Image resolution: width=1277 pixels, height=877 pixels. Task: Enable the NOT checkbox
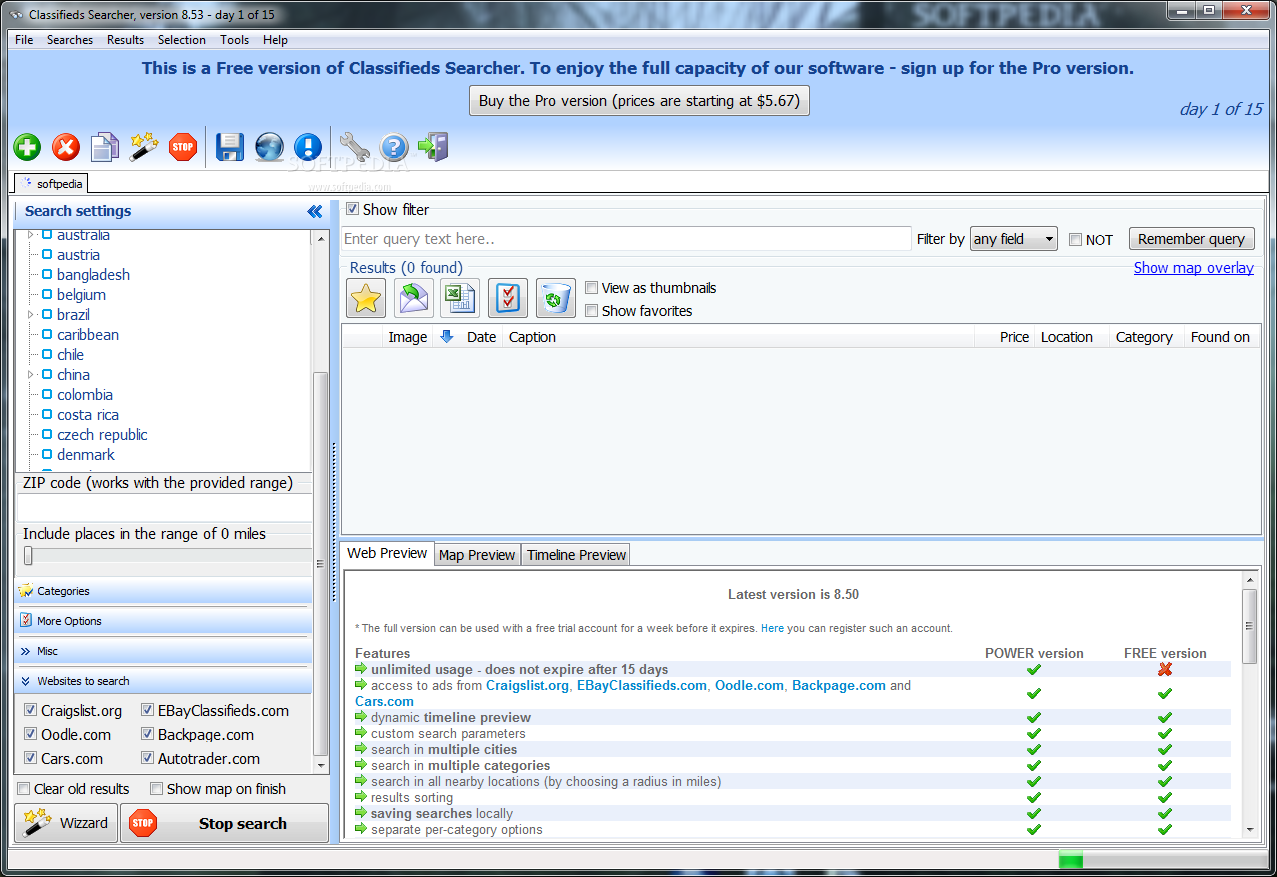coord(1075,240)
